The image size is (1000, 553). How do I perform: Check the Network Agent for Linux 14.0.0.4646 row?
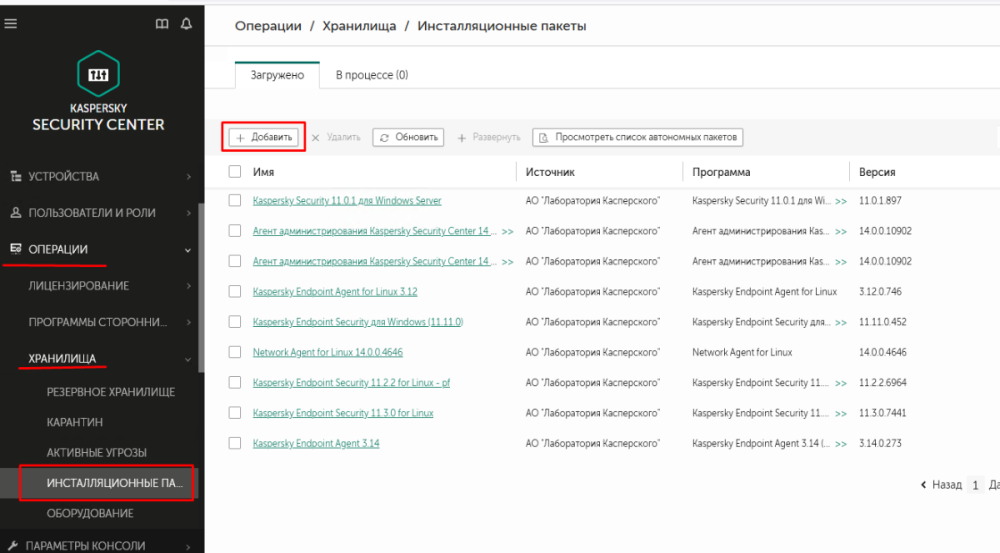pyautogui.click(x=235, y=352)
